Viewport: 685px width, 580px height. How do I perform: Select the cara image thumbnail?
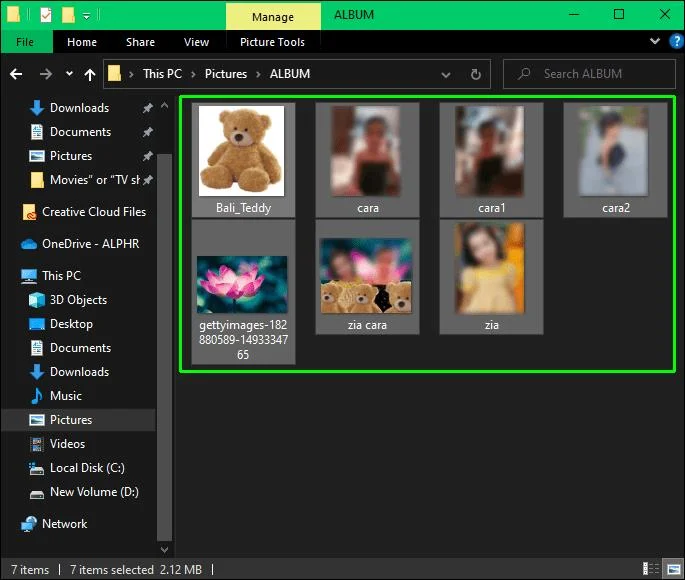[x=366, y=151]
